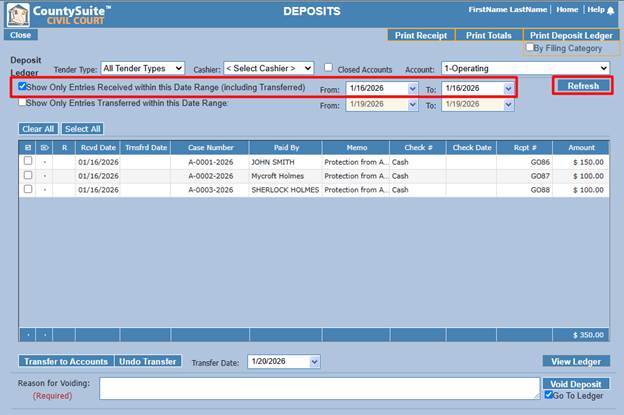Image resolution: width=624 pixels, height=415 pixels.
Task: Click Paid By name SHERLOCK HOLMES
Action: click(285, 190)
